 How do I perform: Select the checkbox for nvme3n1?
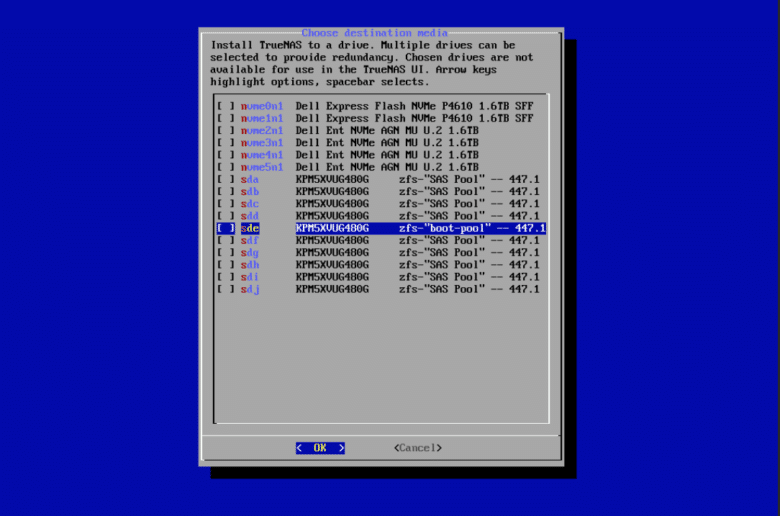tap(225, 143)
